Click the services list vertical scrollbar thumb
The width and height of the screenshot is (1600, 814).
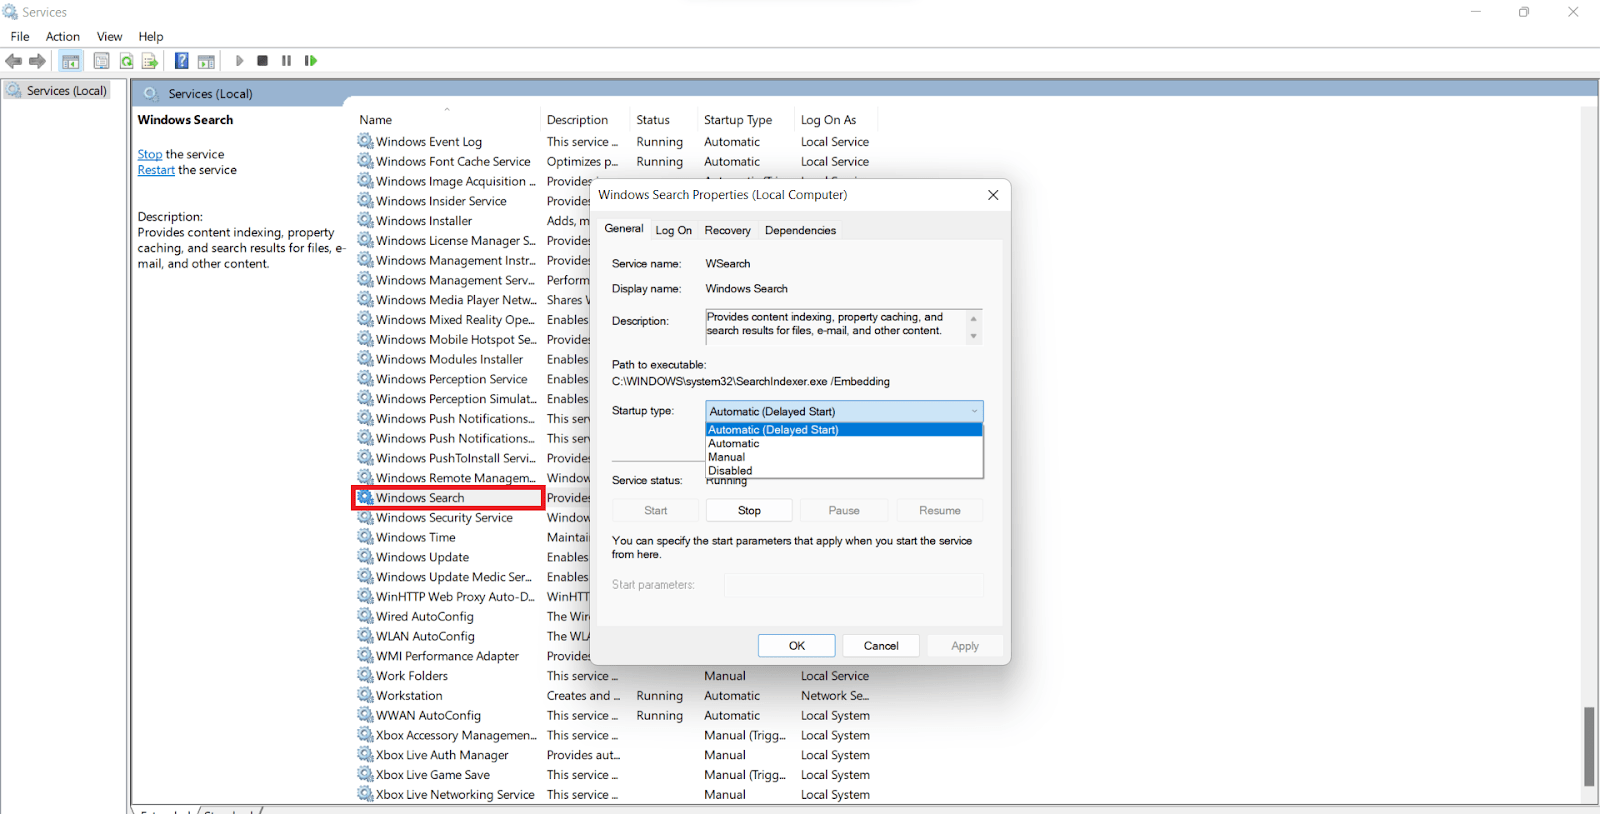tap(1589, 747)
